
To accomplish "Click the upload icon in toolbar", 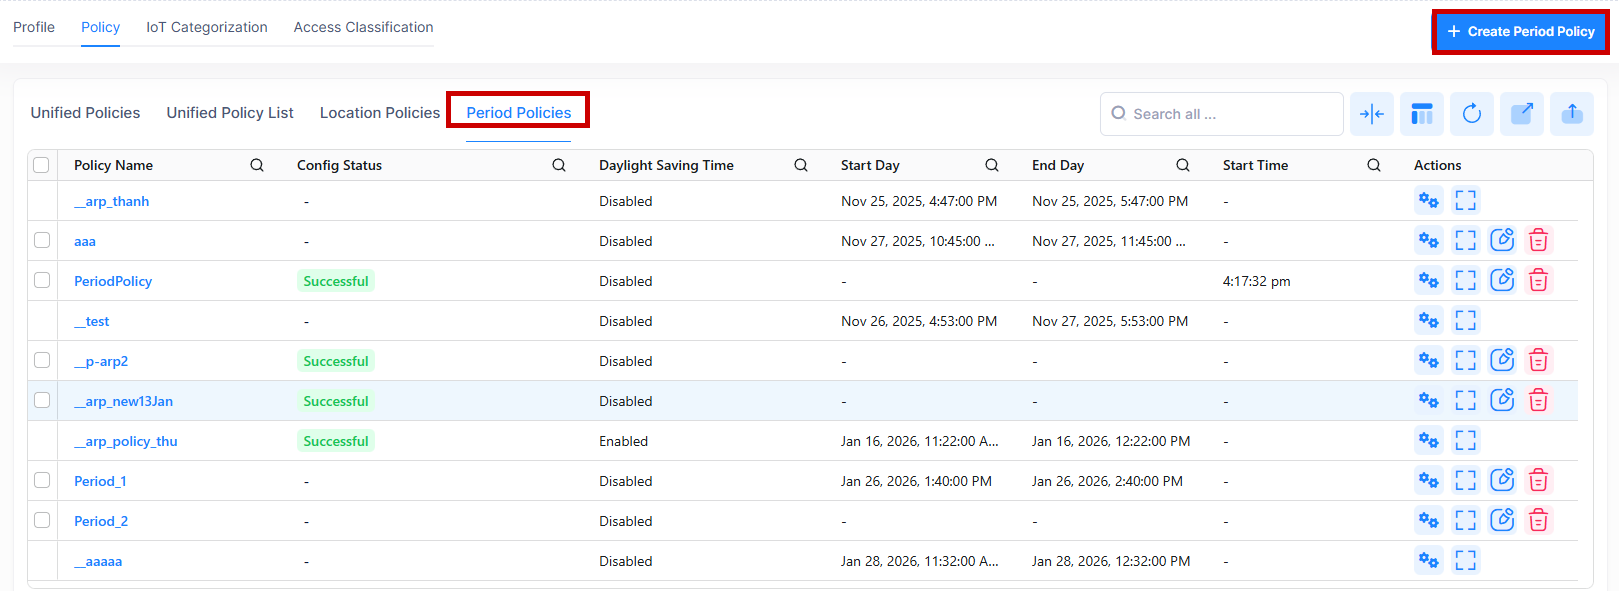I will [1571, 114].
